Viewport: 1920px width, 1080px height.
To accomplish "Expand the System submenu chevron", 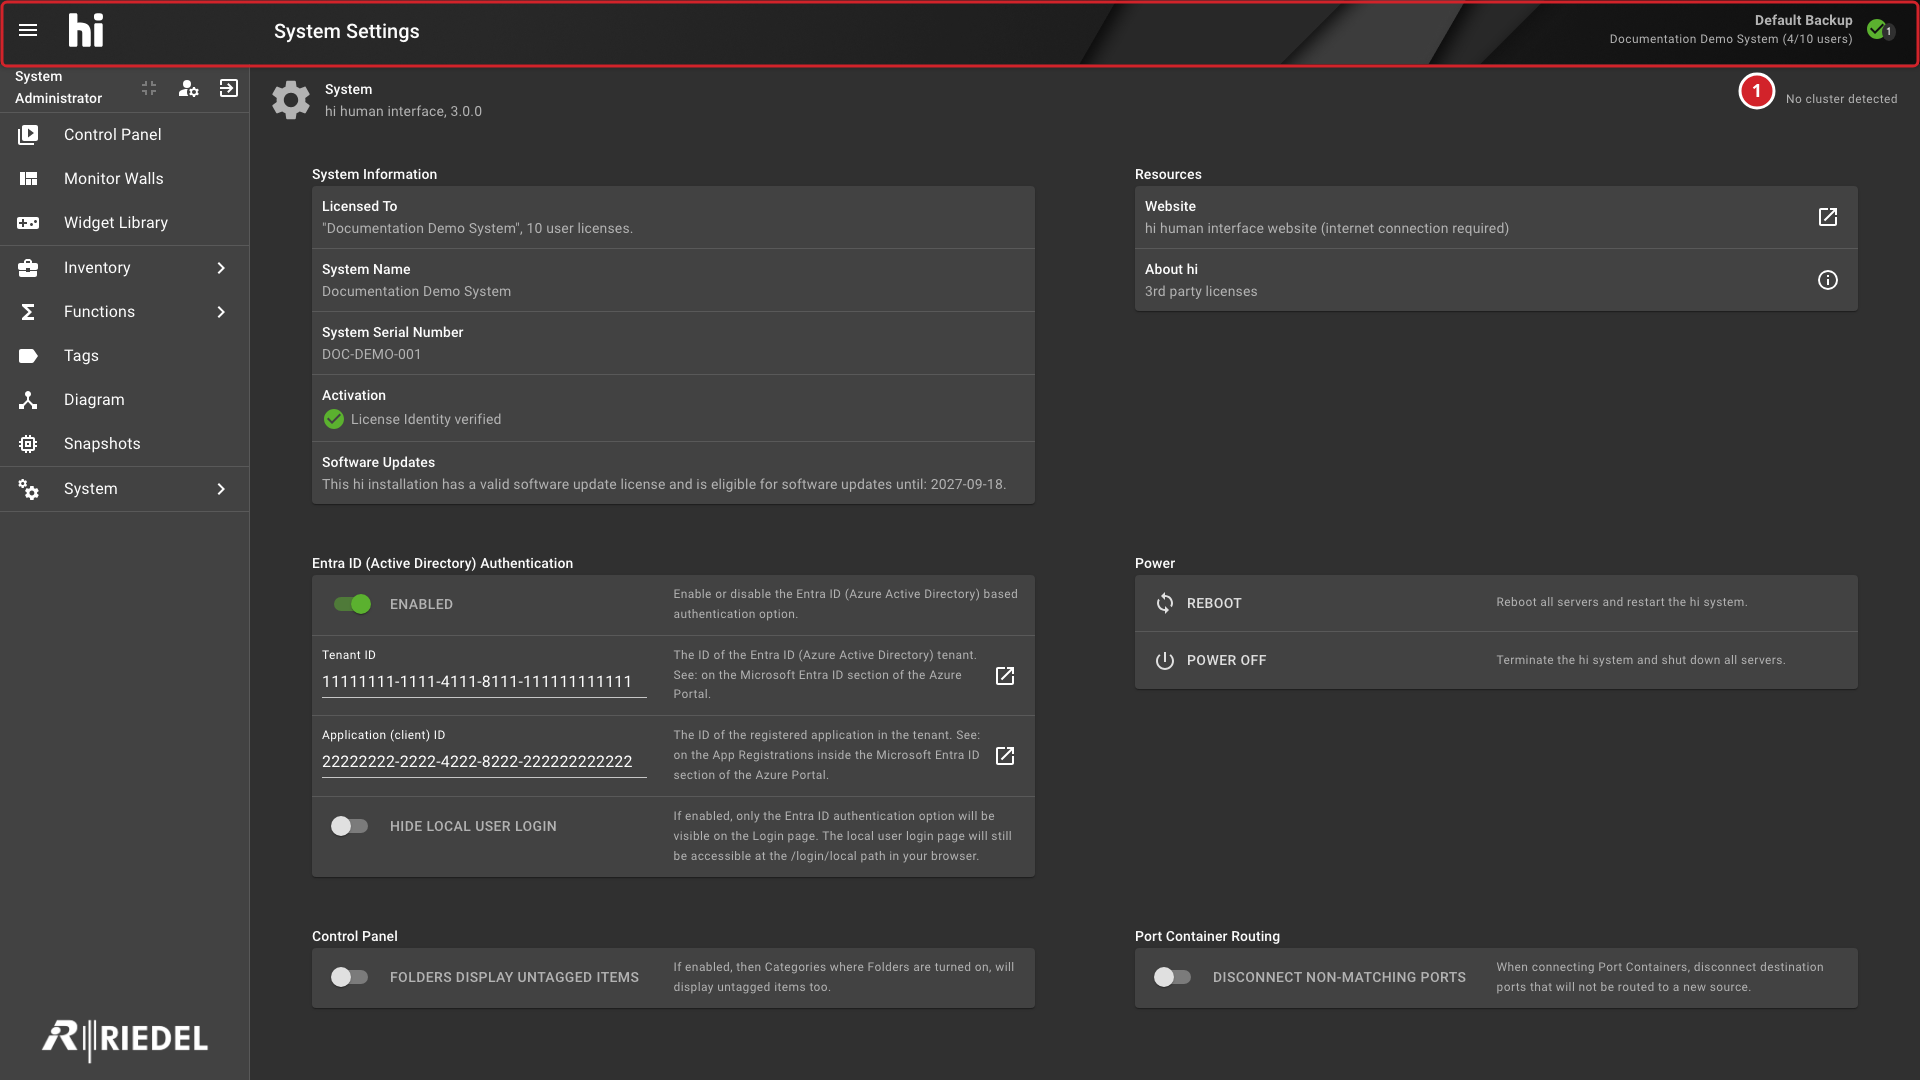I will tap(221, 489).
